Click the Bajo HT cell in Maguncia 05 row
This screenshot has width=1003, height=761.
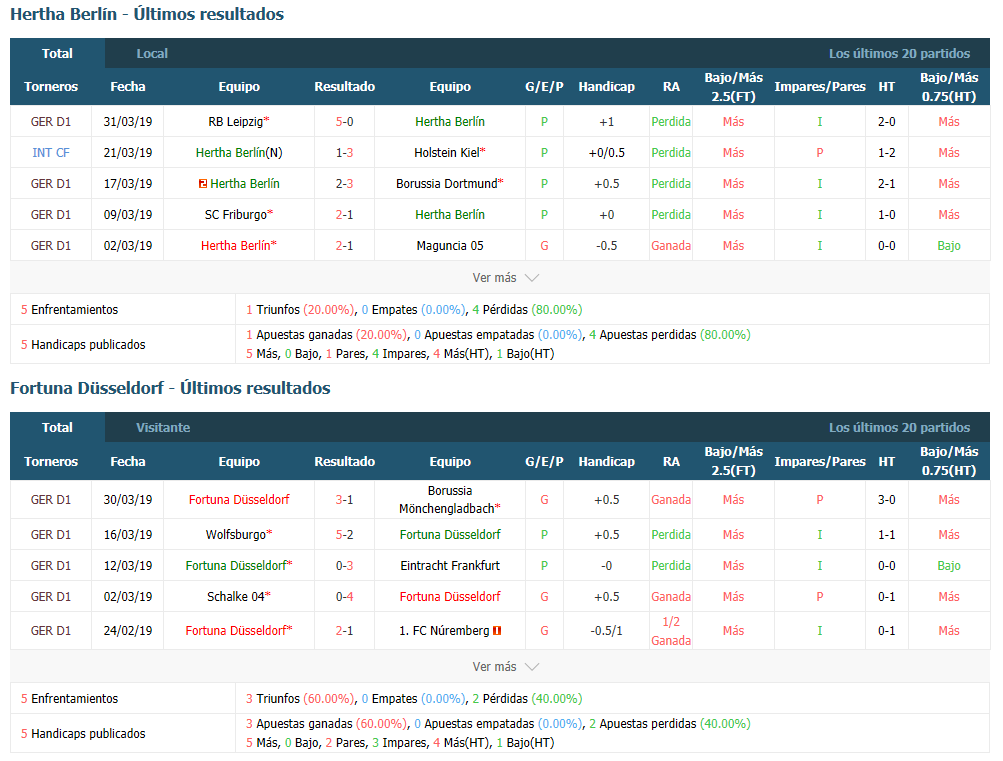(x=949, y=246)
